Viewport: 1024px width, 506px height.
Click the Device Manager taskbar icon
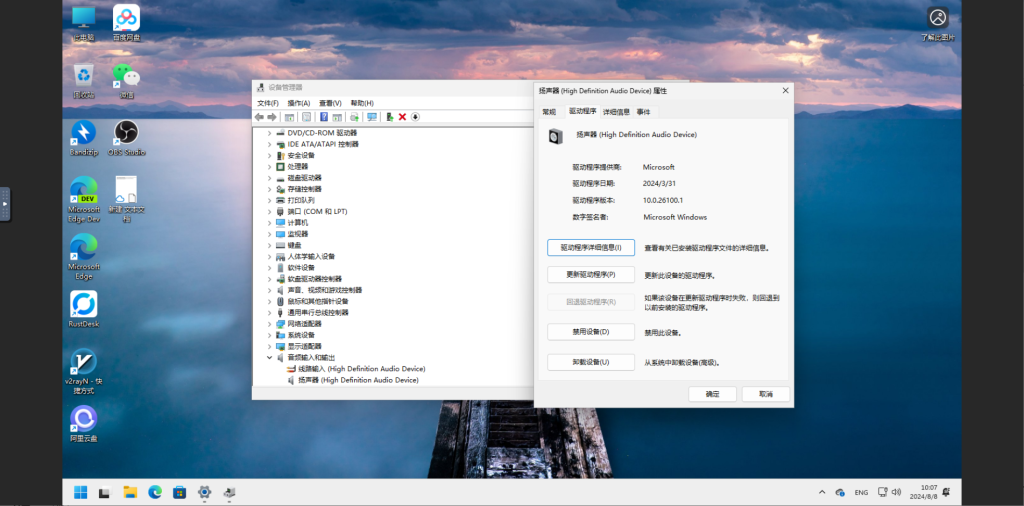coord(229,492)
